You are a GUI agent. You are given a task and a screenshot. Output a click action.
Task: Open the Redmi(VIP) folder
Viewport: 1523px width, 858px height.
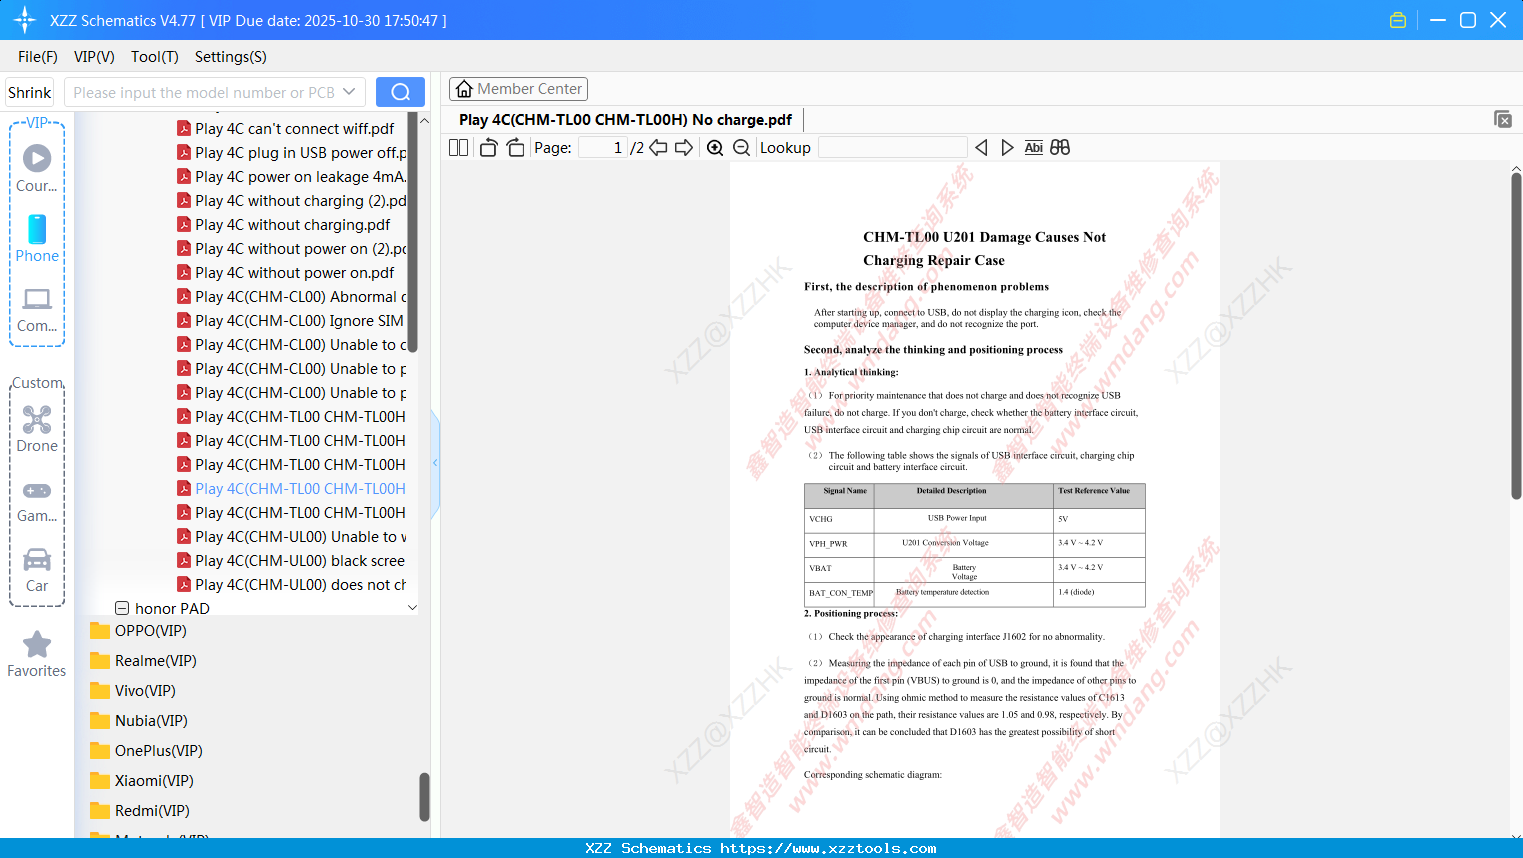(140, 811)
